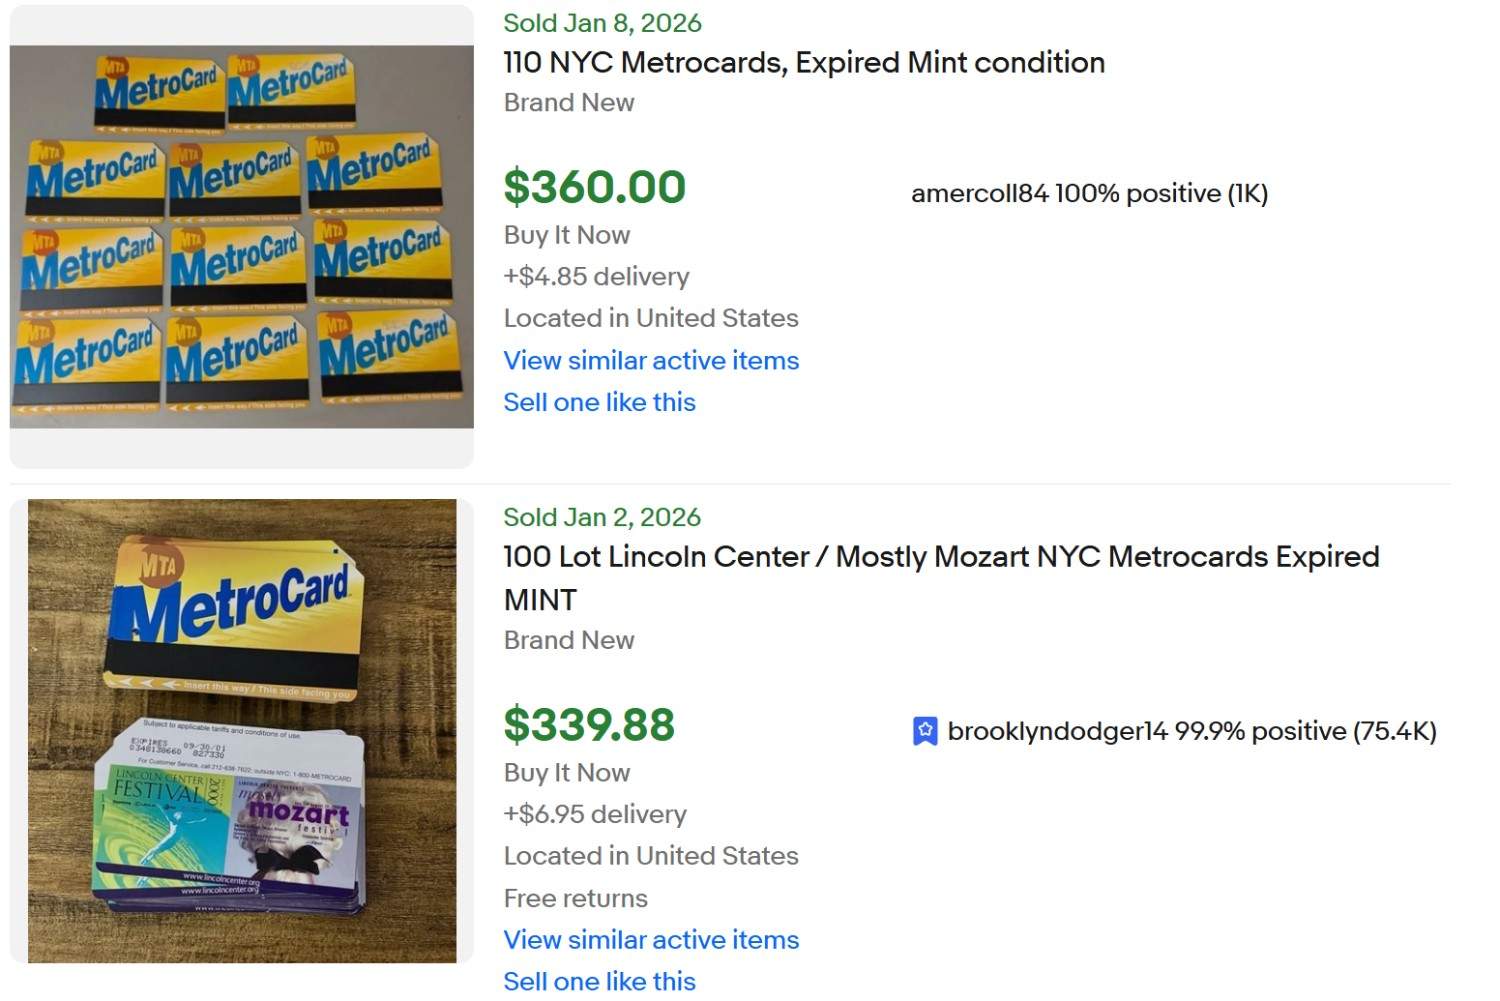View similar active items for the Mozart Metrocards listing

tap(651, 939)
